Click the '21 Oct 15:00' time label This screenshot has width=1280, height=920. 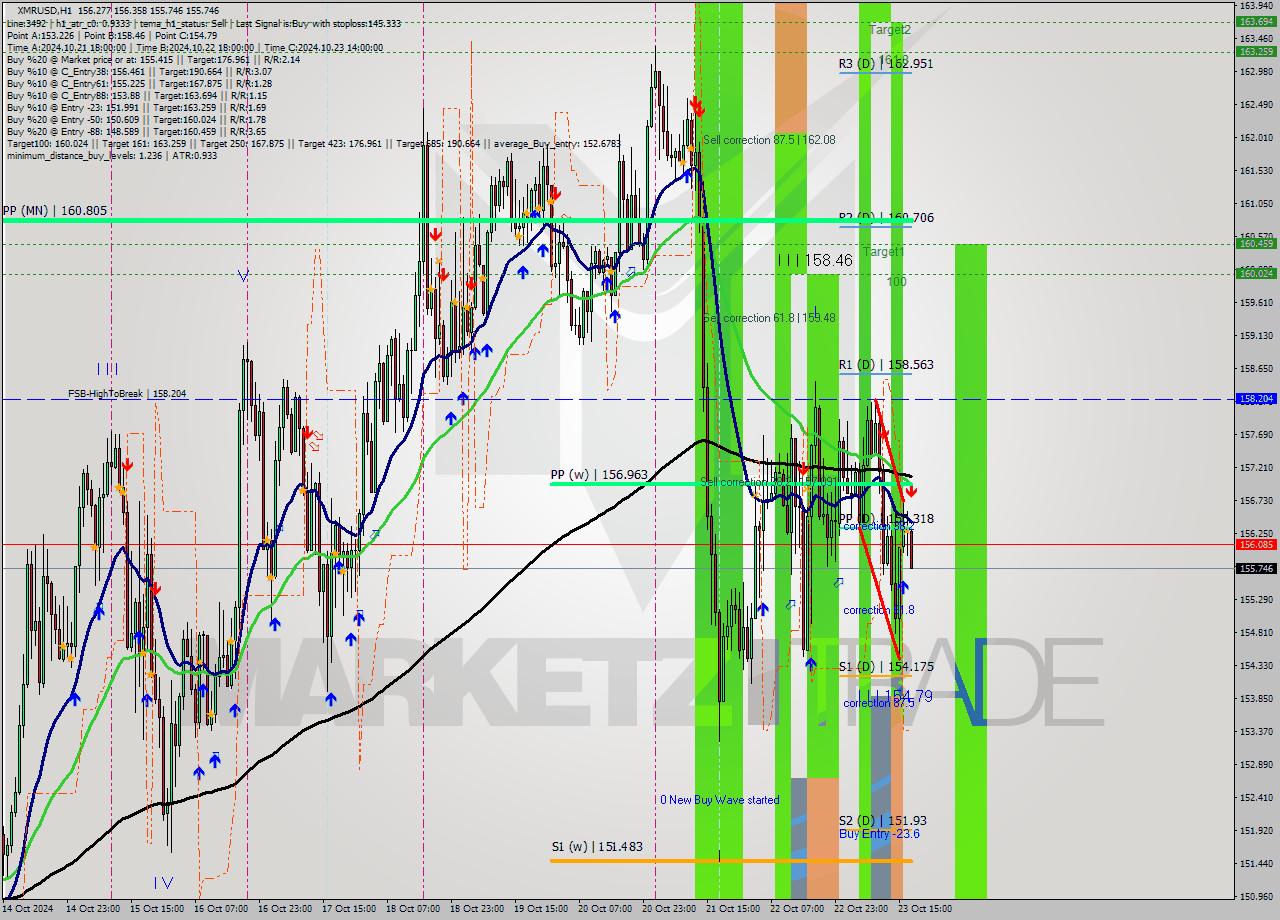point(733,910)
